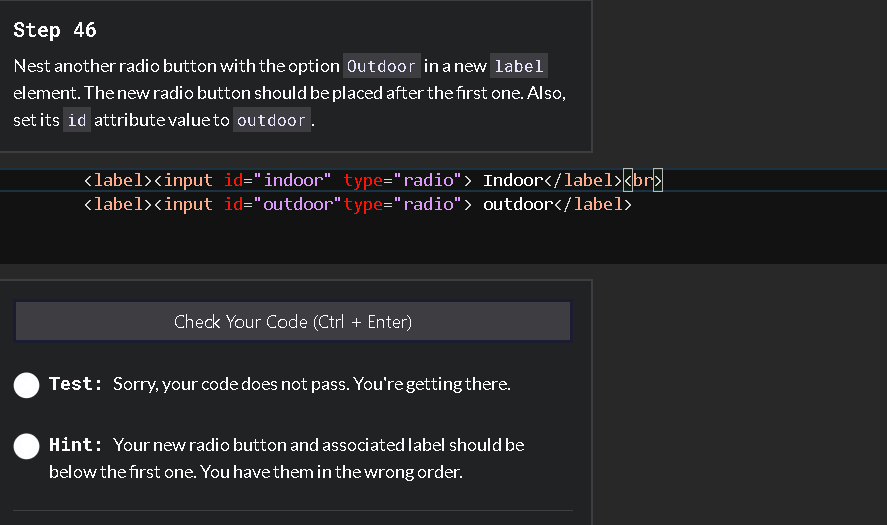Click the Indoor text in first code line

(510, 181)
